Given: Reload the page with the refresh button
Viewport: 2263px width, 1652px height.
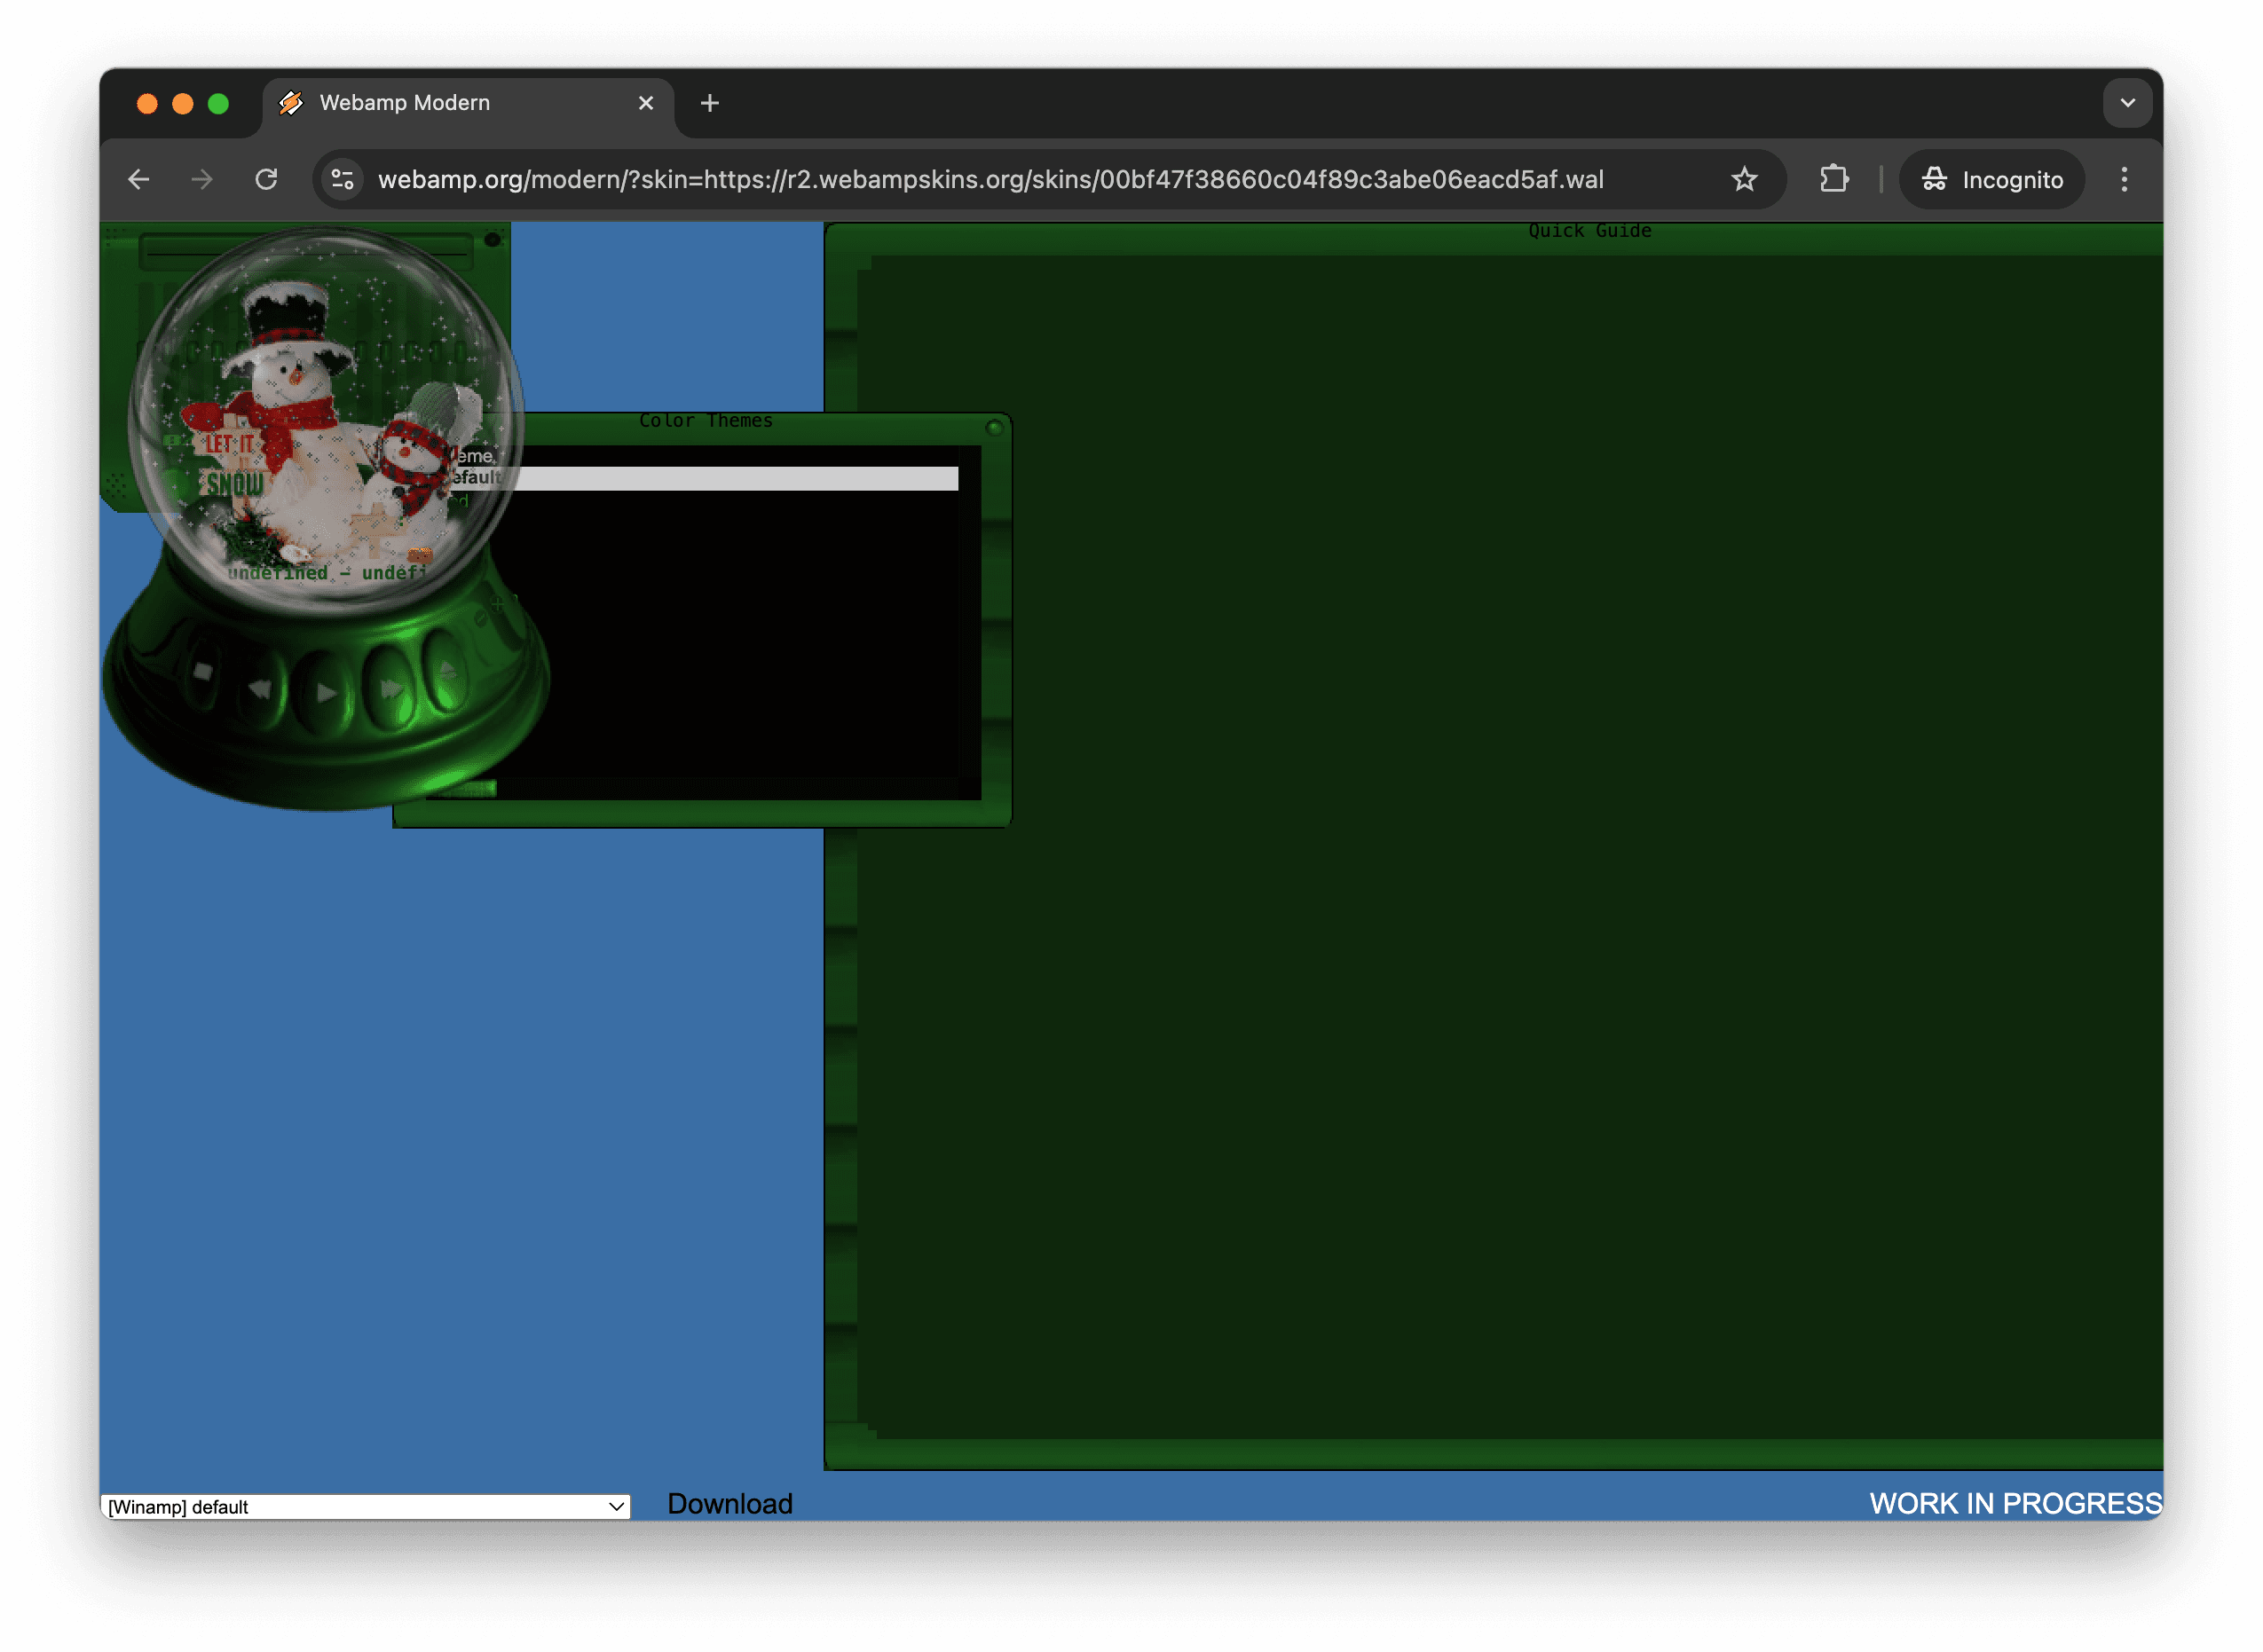Looking at the screenshot, I should tap(267, 180).
